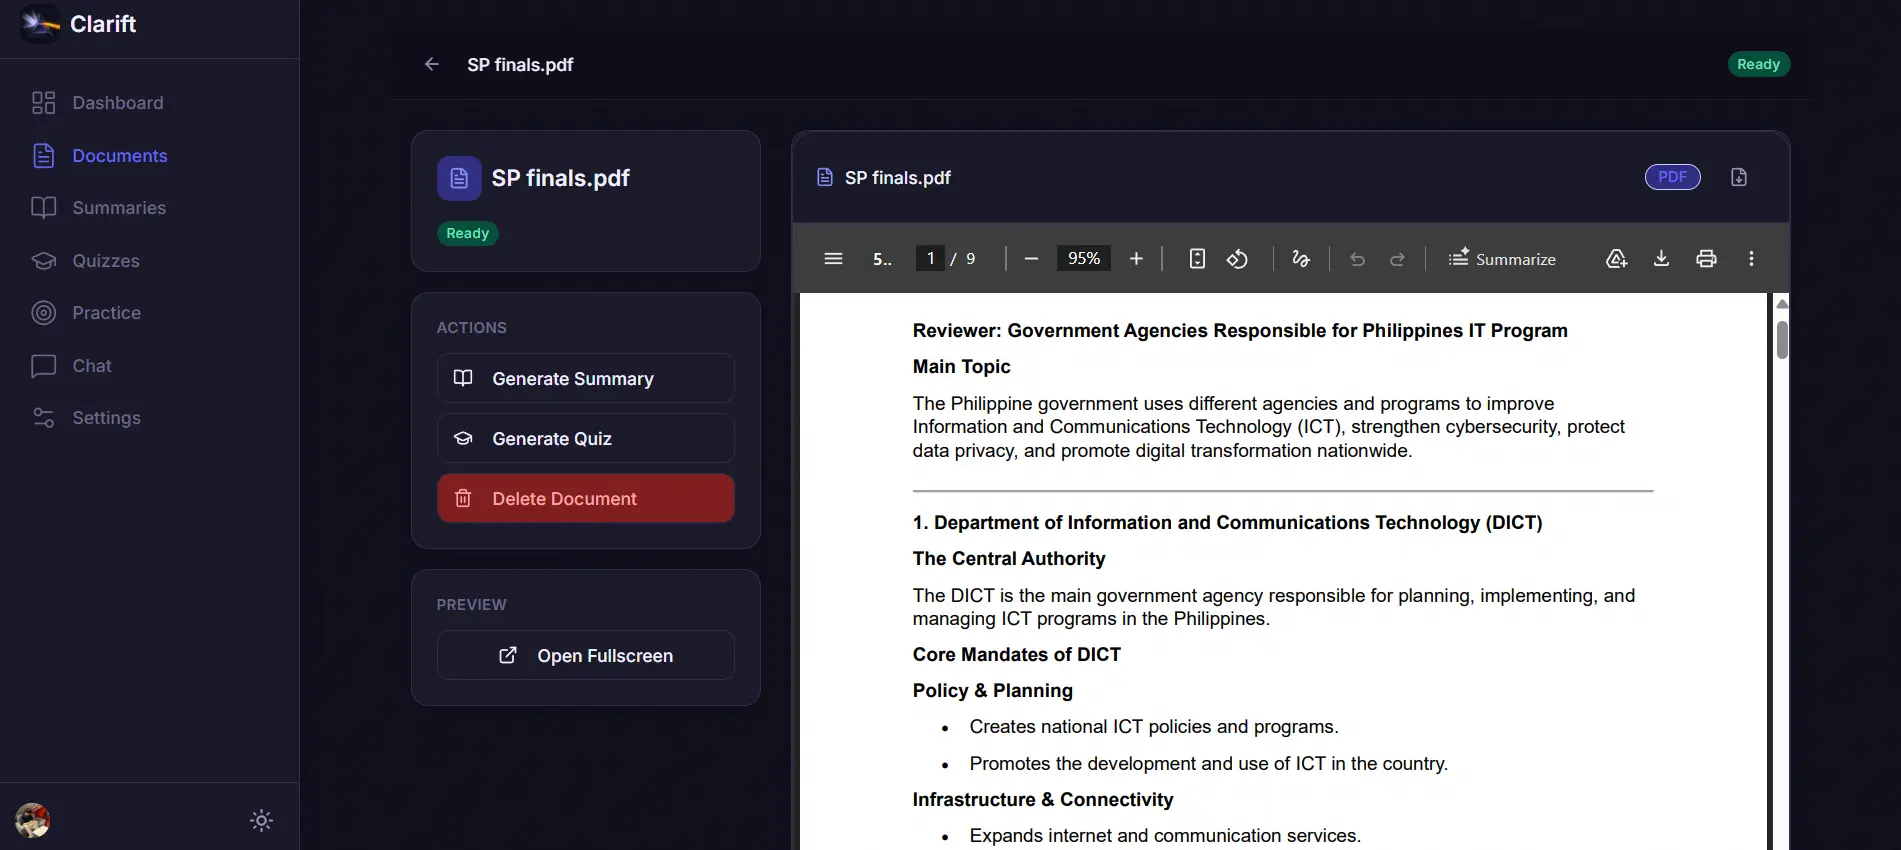
Task: Click the page number input field
Action: [930, 259]
